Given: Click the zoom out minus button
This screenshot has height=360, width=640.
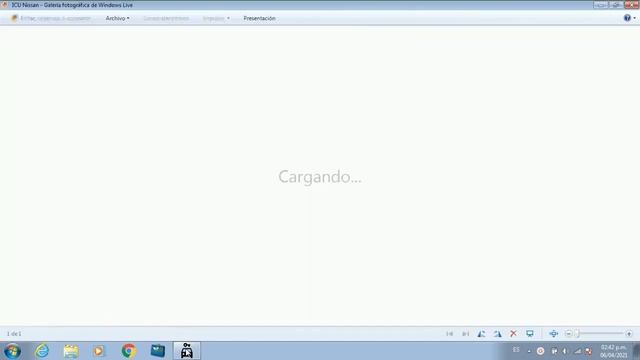Looking at the screenshot, I should 569,334.
